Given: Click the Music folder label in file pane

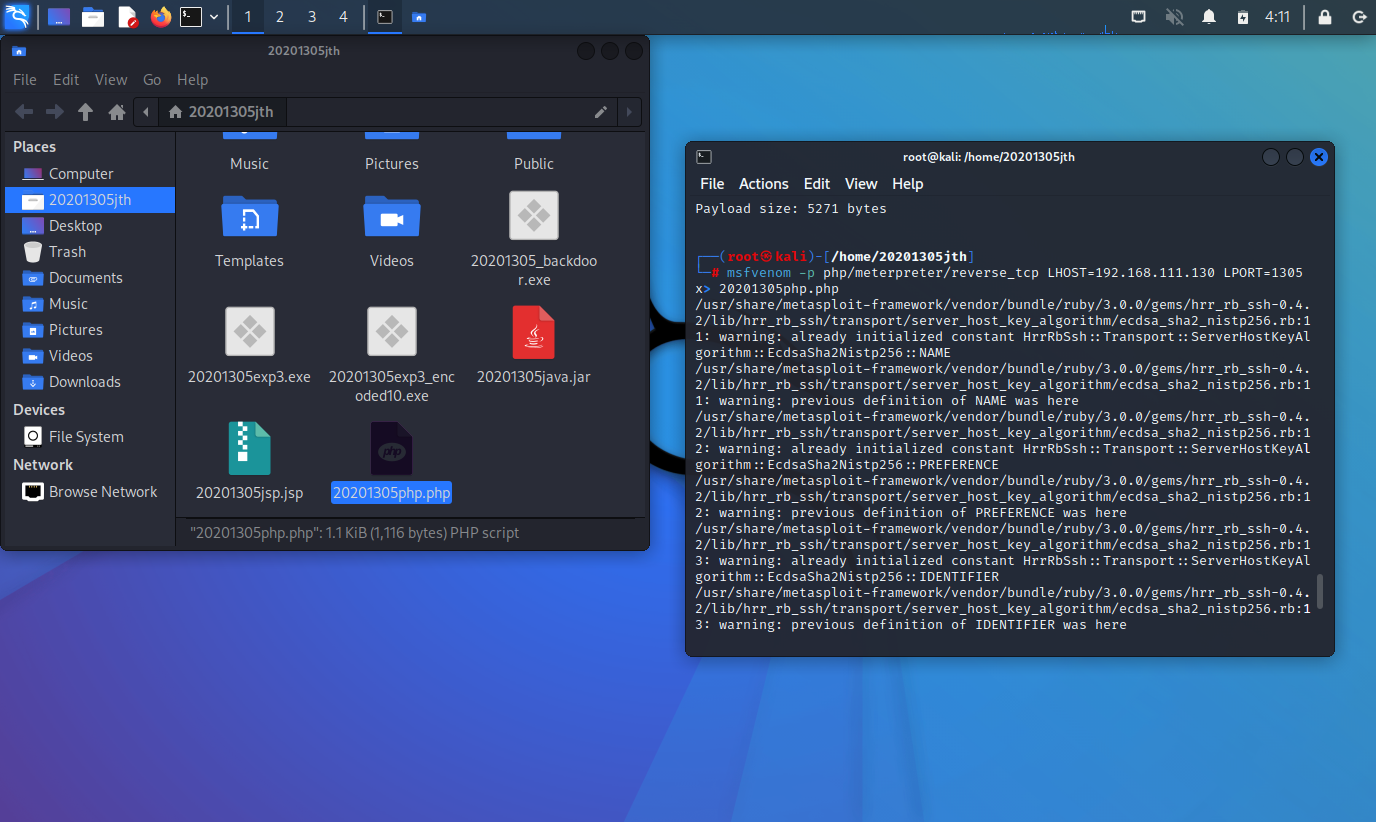Looking at the screenshot, I should (250, 164).
